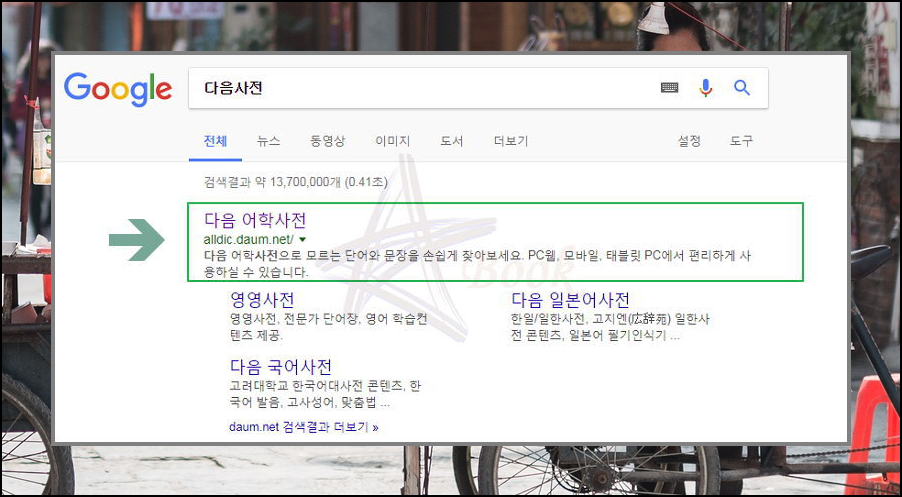The width and height of the screenshot is (902, 497).
Task: Click the result count text 약 13,700,000개
Action: [x=296, y=182]
